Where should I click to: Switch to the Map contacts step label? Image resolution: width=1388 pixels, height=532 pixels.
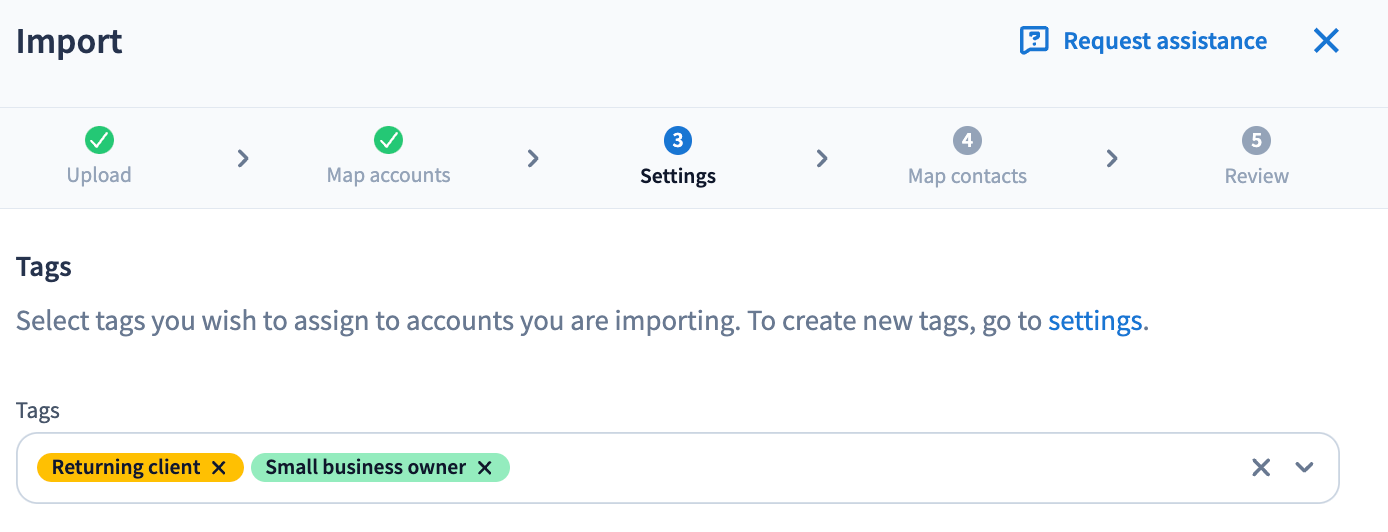(x=967, y=176)
